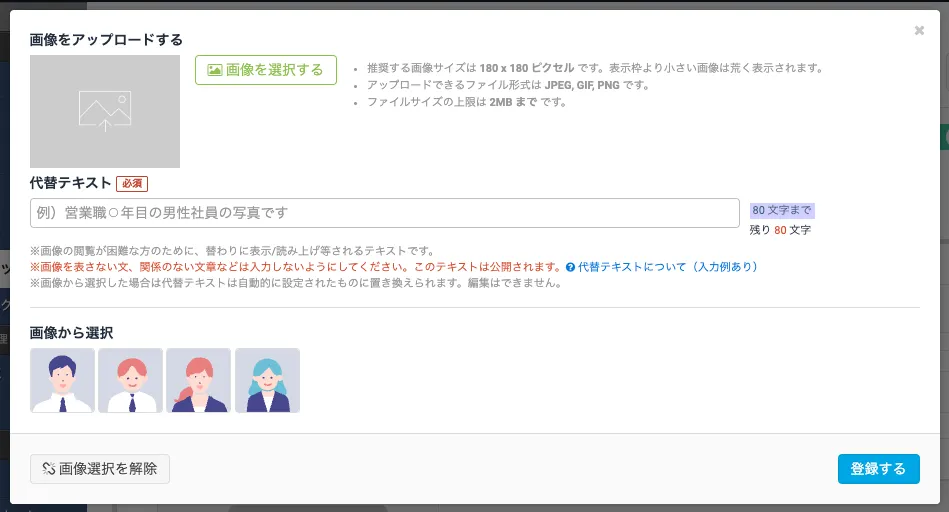Click the 画像から選択 section heading
Screen dimensions: 949x512
tap(71, 333)
